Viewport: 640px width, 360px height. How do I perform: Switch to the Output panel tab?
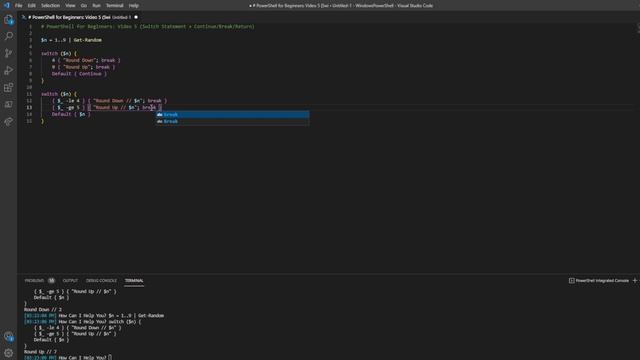[x=70, y=281]
